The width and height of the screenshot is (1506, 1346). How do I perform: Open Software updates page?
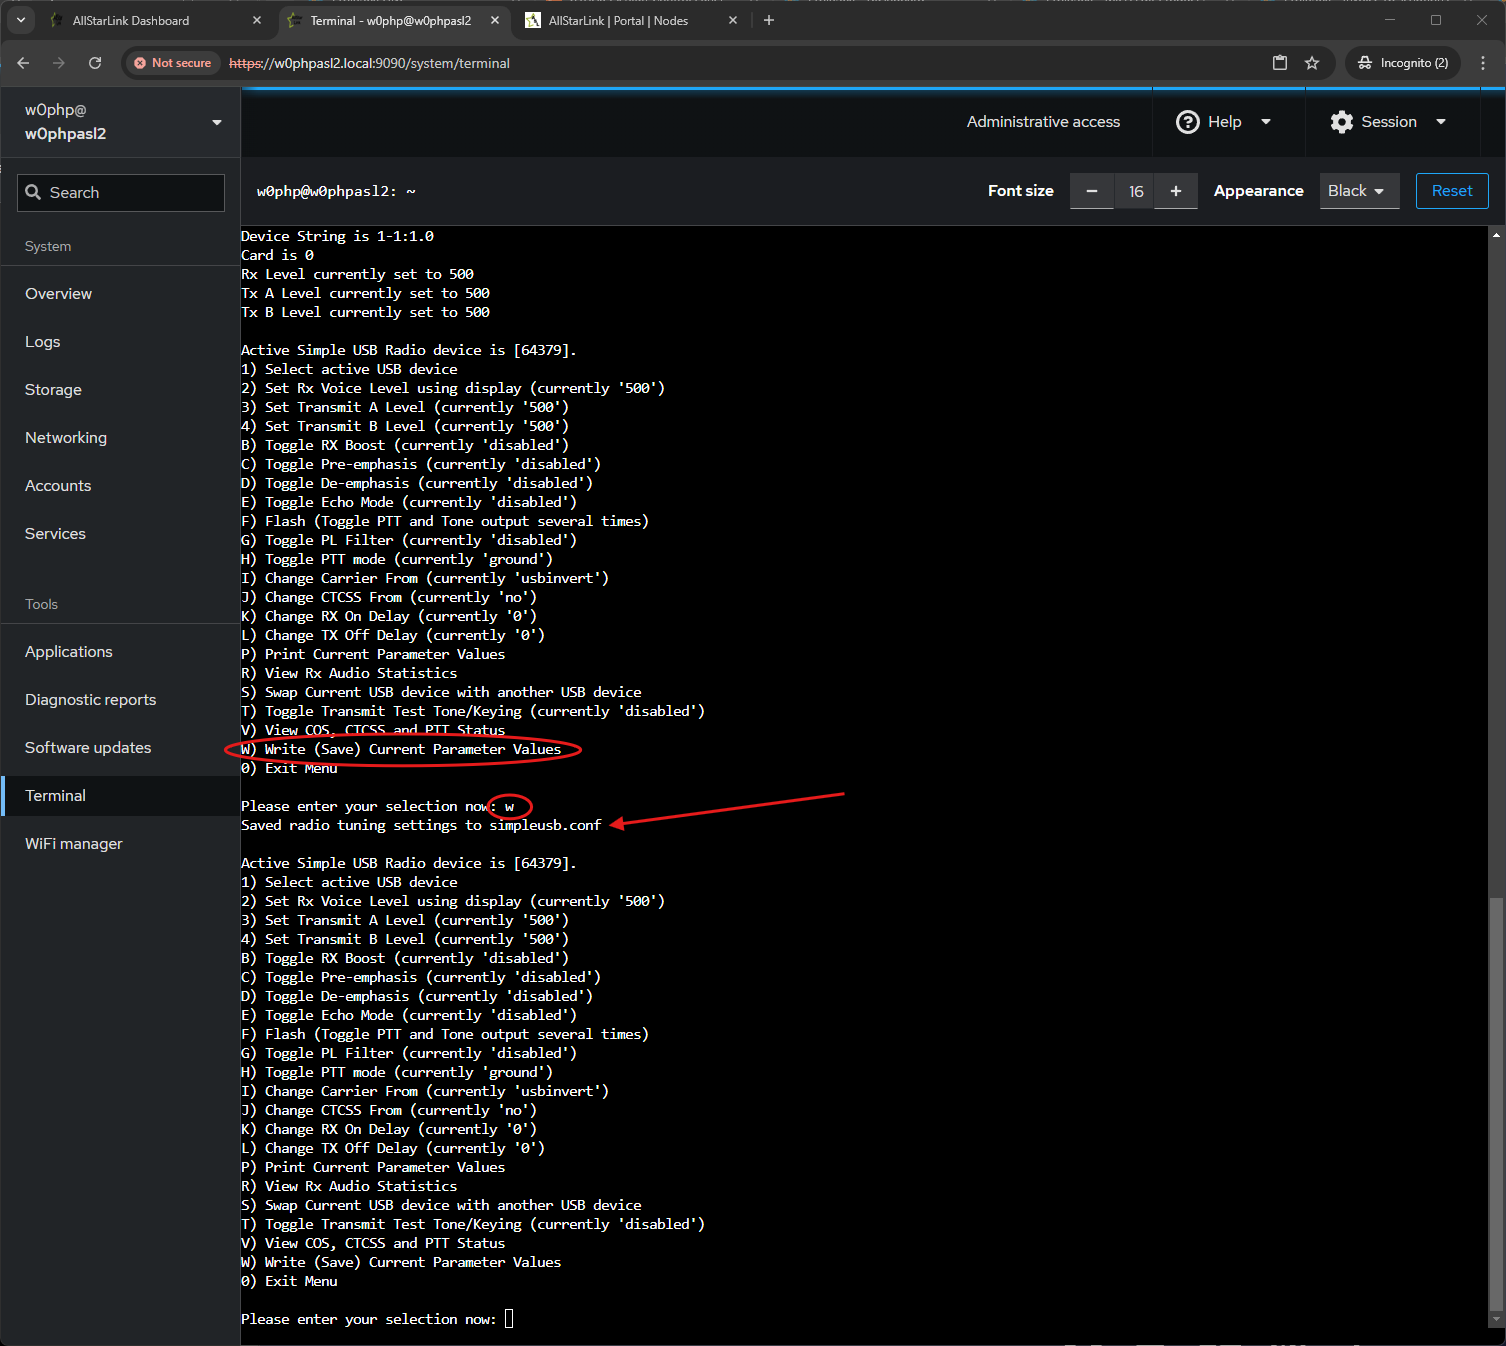click(88, 748)
